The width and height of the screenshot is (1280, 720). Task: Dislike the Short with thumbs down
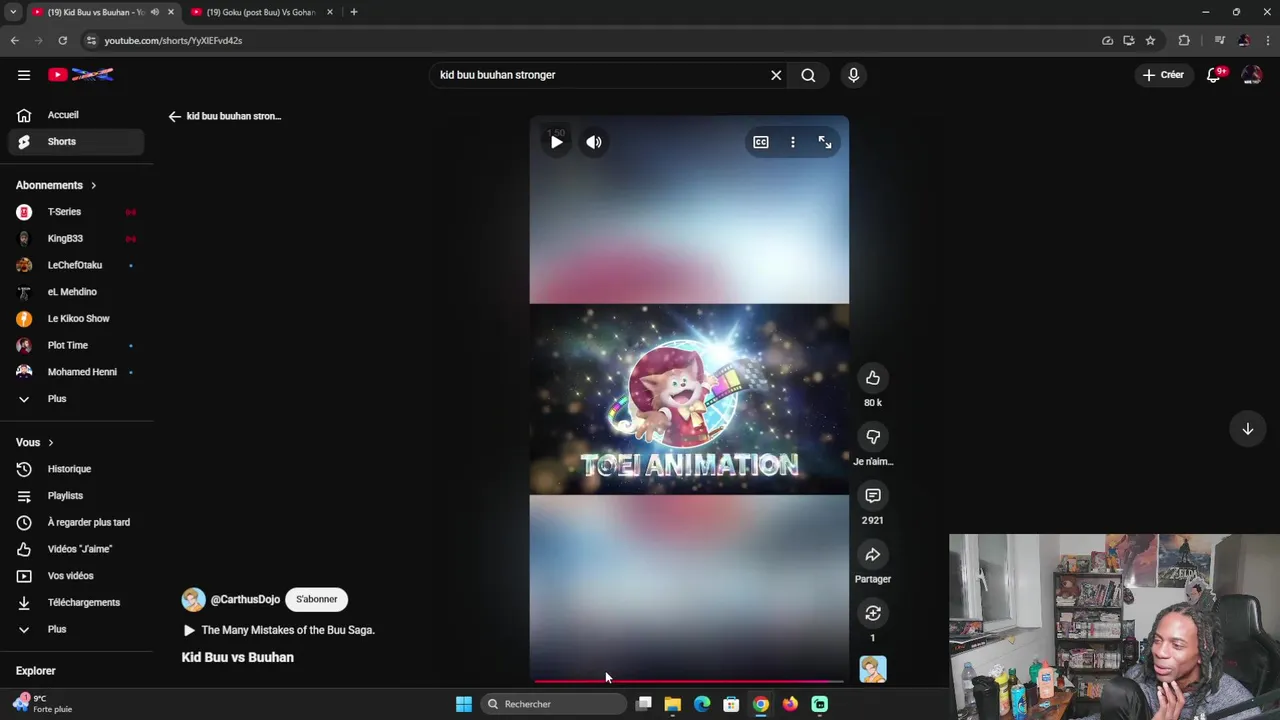(x=873, y=437)
